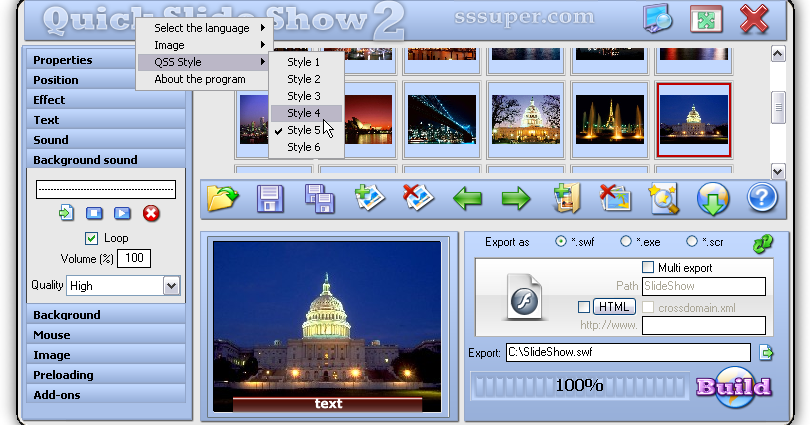This screenshot has width=810, height=425.
Task: Click inside the Volume (%) field
Action: [x=134, y=258]
